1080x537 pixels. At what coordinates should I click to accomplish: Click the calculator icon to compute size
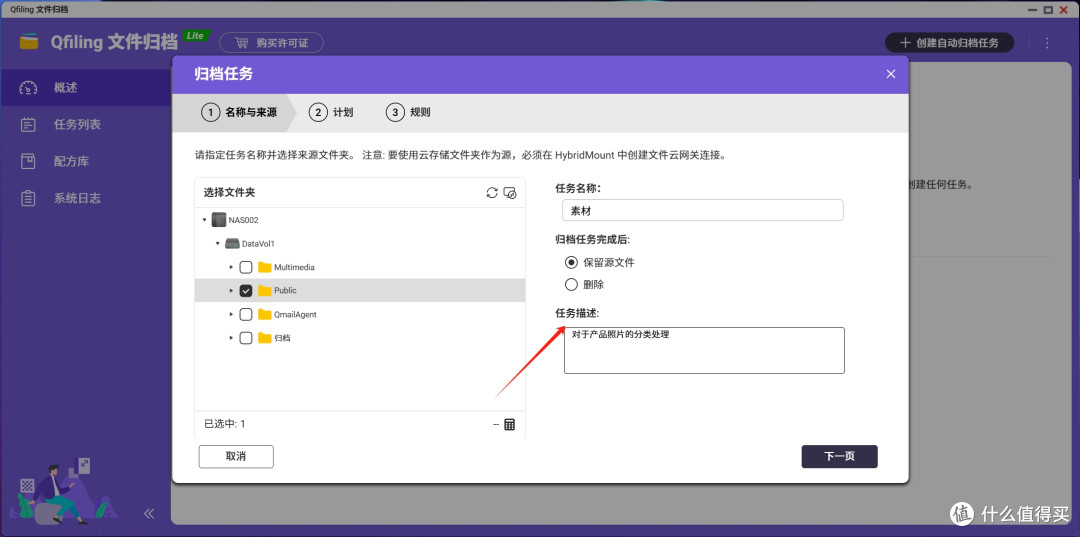[x=510, y=424]
